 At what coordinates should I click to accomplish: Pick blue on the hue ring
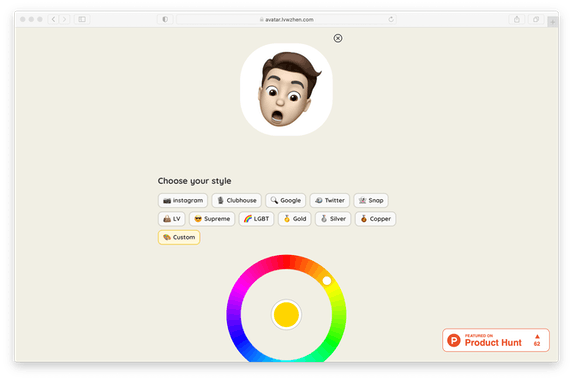click(240, 339)
